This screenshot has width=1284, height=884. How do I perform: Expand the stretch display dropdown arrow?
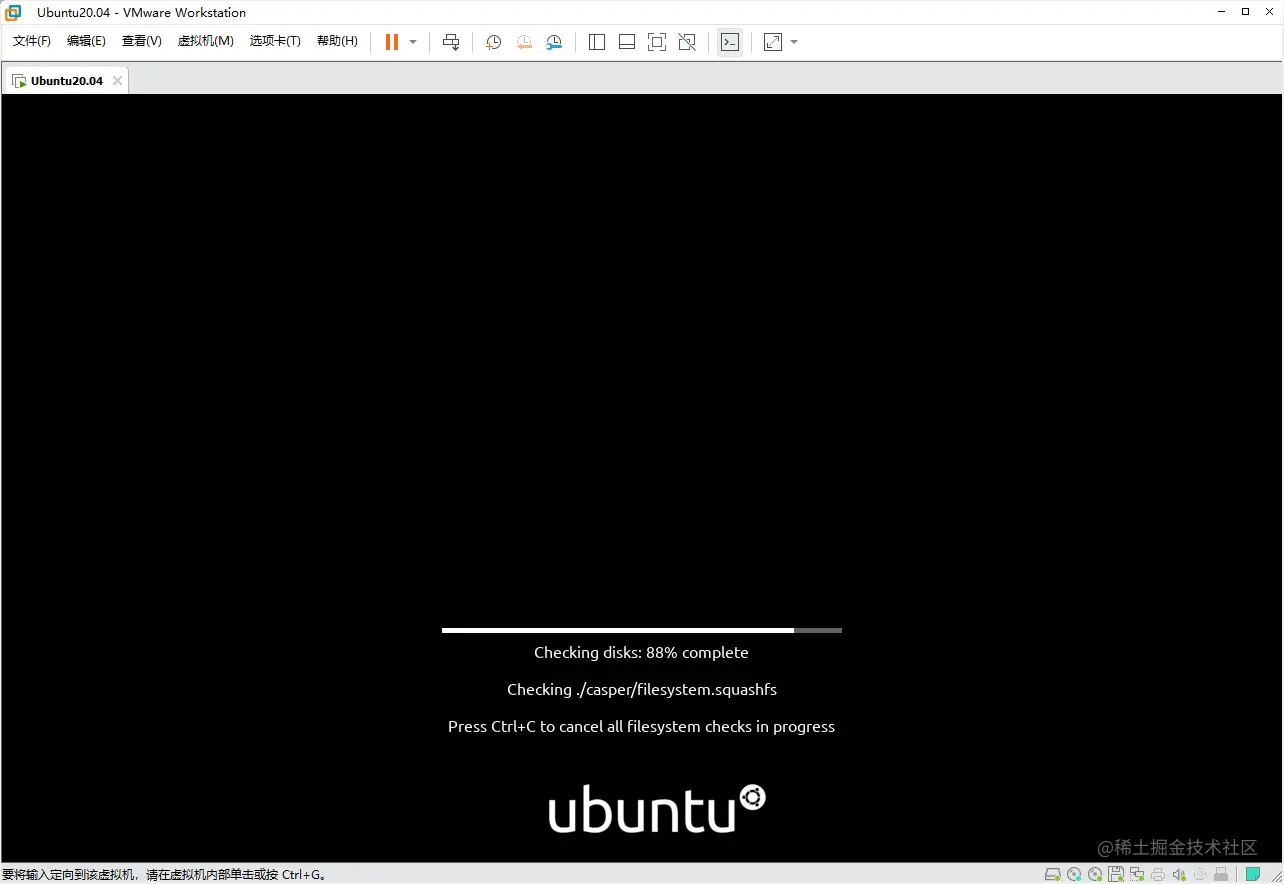[x=794, y=42]
